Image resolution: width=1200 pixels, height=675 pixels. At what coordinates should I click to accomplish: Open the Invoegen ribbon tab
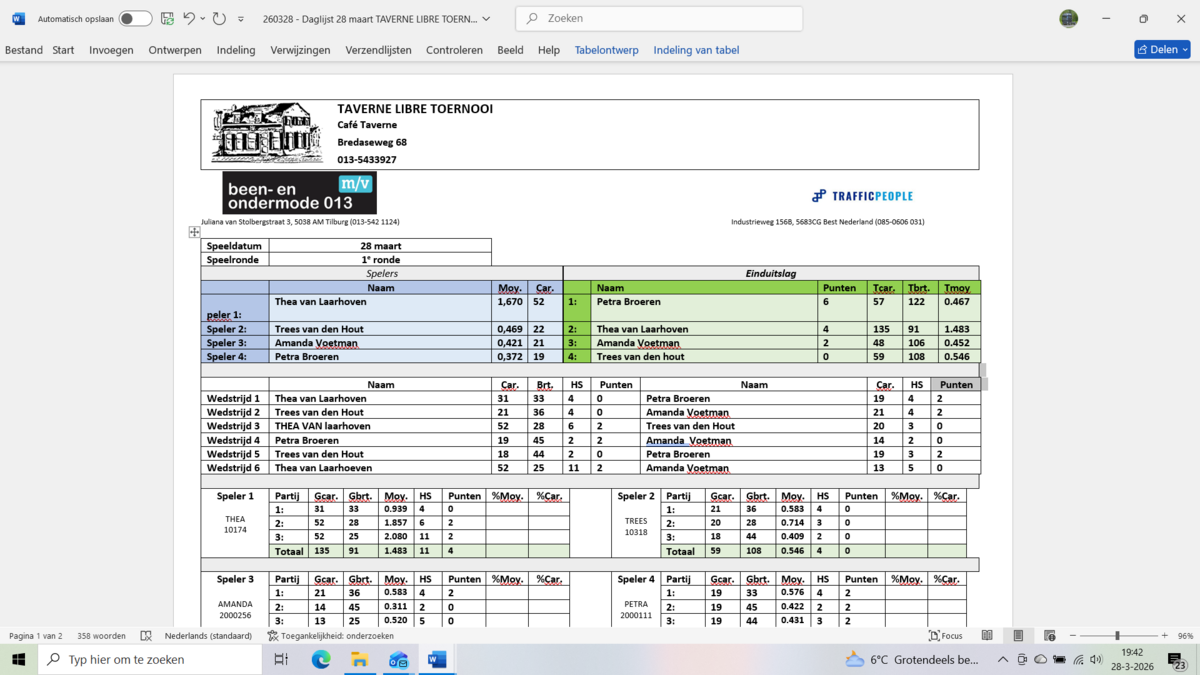111,50
